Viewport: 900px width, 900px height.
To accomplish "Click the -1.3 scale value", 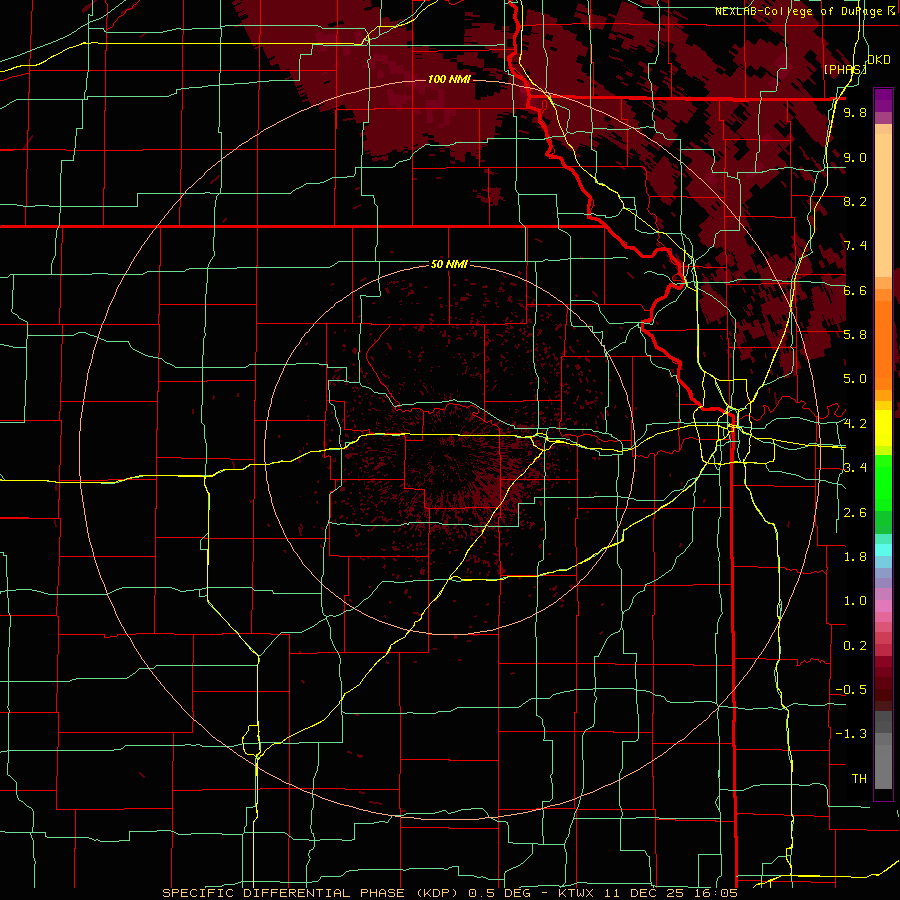I will point(851,734).
